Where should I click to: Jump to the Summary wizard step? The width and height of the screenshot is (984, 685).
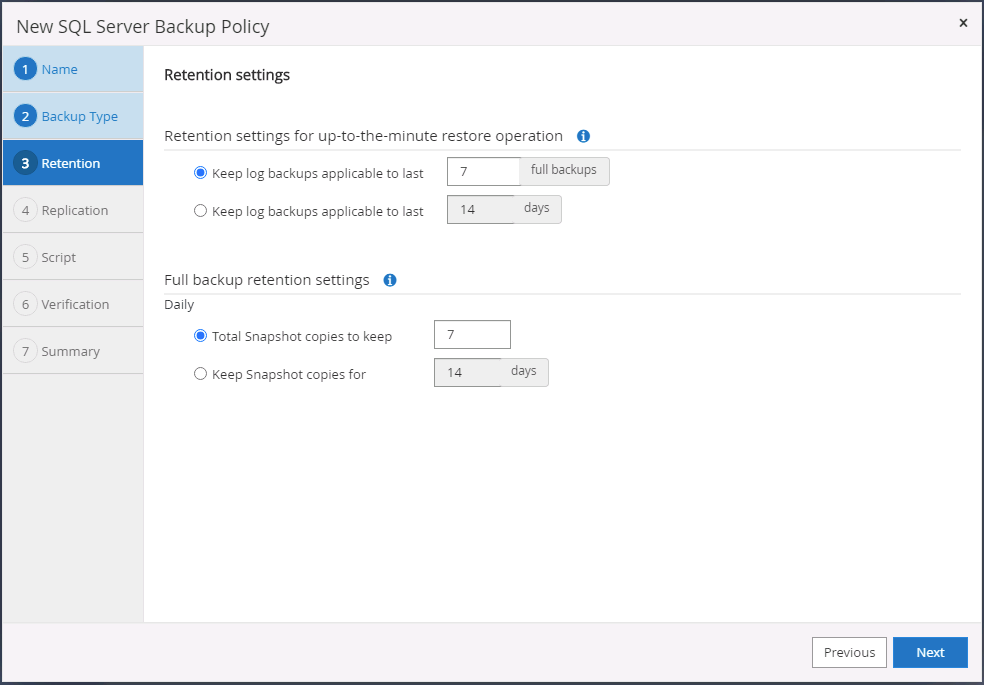pos(70,351)
